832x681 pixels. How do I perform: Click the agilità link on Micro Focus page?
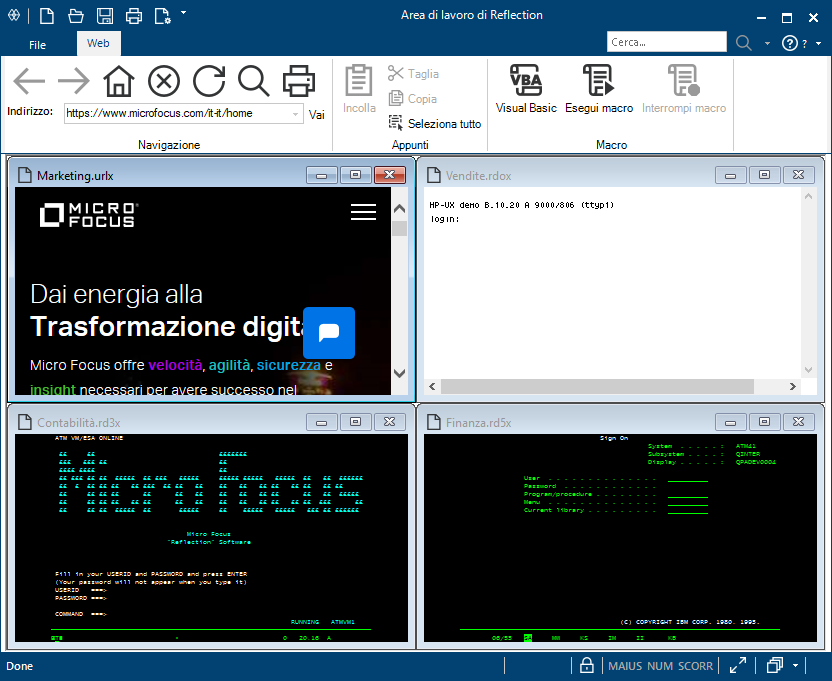click(x=229, y=365)
